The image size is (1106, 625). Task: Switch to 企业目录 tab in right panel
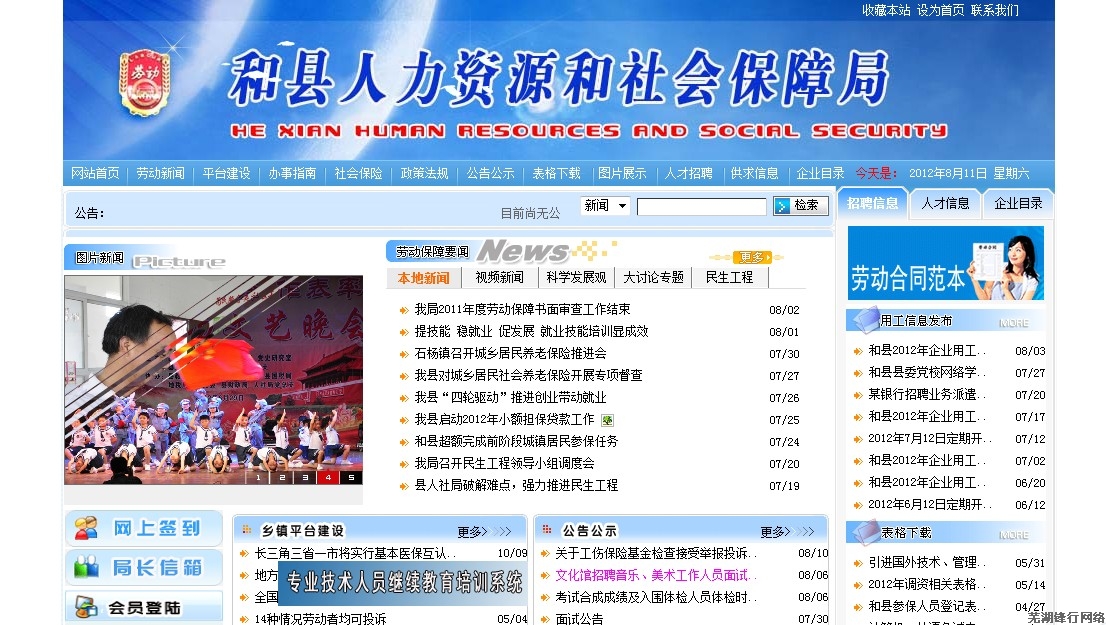tap(1018, 203)
